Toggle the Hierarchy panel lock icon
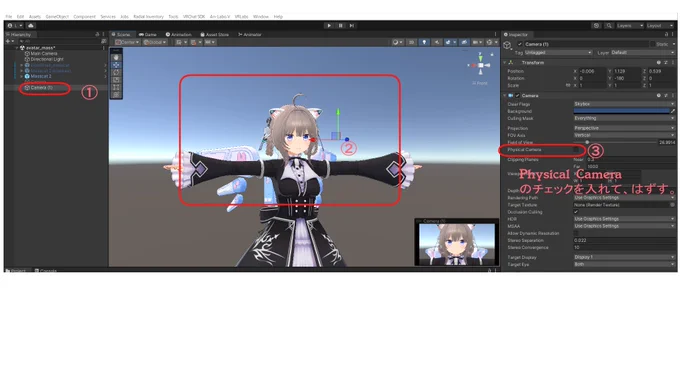 pyautogui.click(x=97, y=34)
